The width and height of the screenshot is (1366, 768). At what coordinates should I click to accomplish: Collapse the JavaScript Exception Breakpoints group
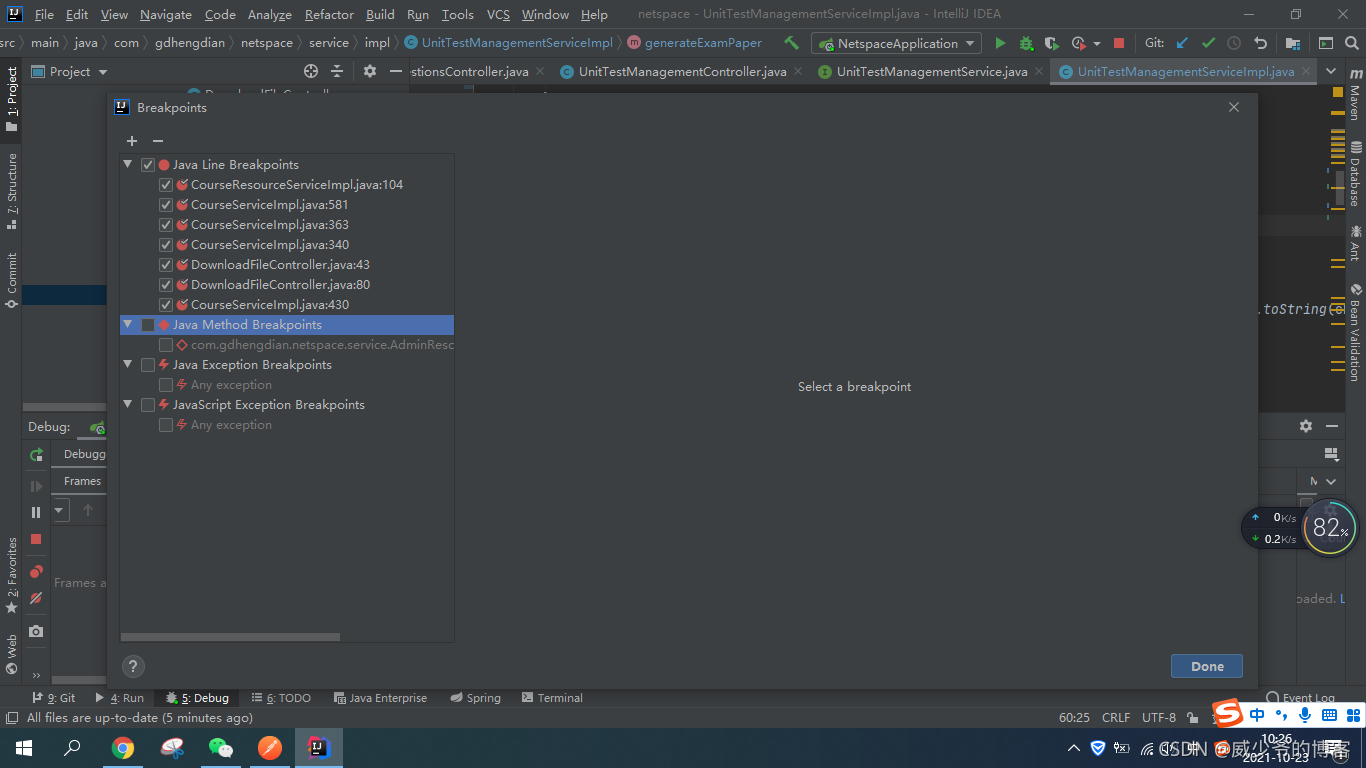(x=127, y=404)
